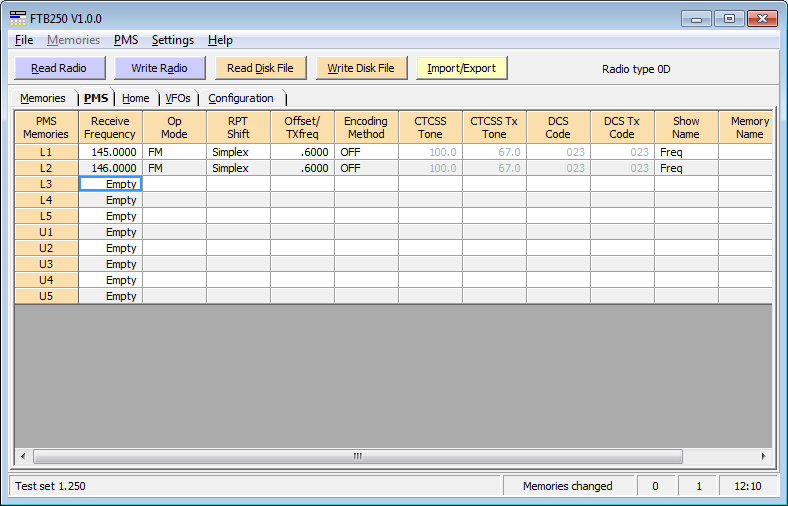Click L1 Encoding Method OFF cell

[366, 152]
